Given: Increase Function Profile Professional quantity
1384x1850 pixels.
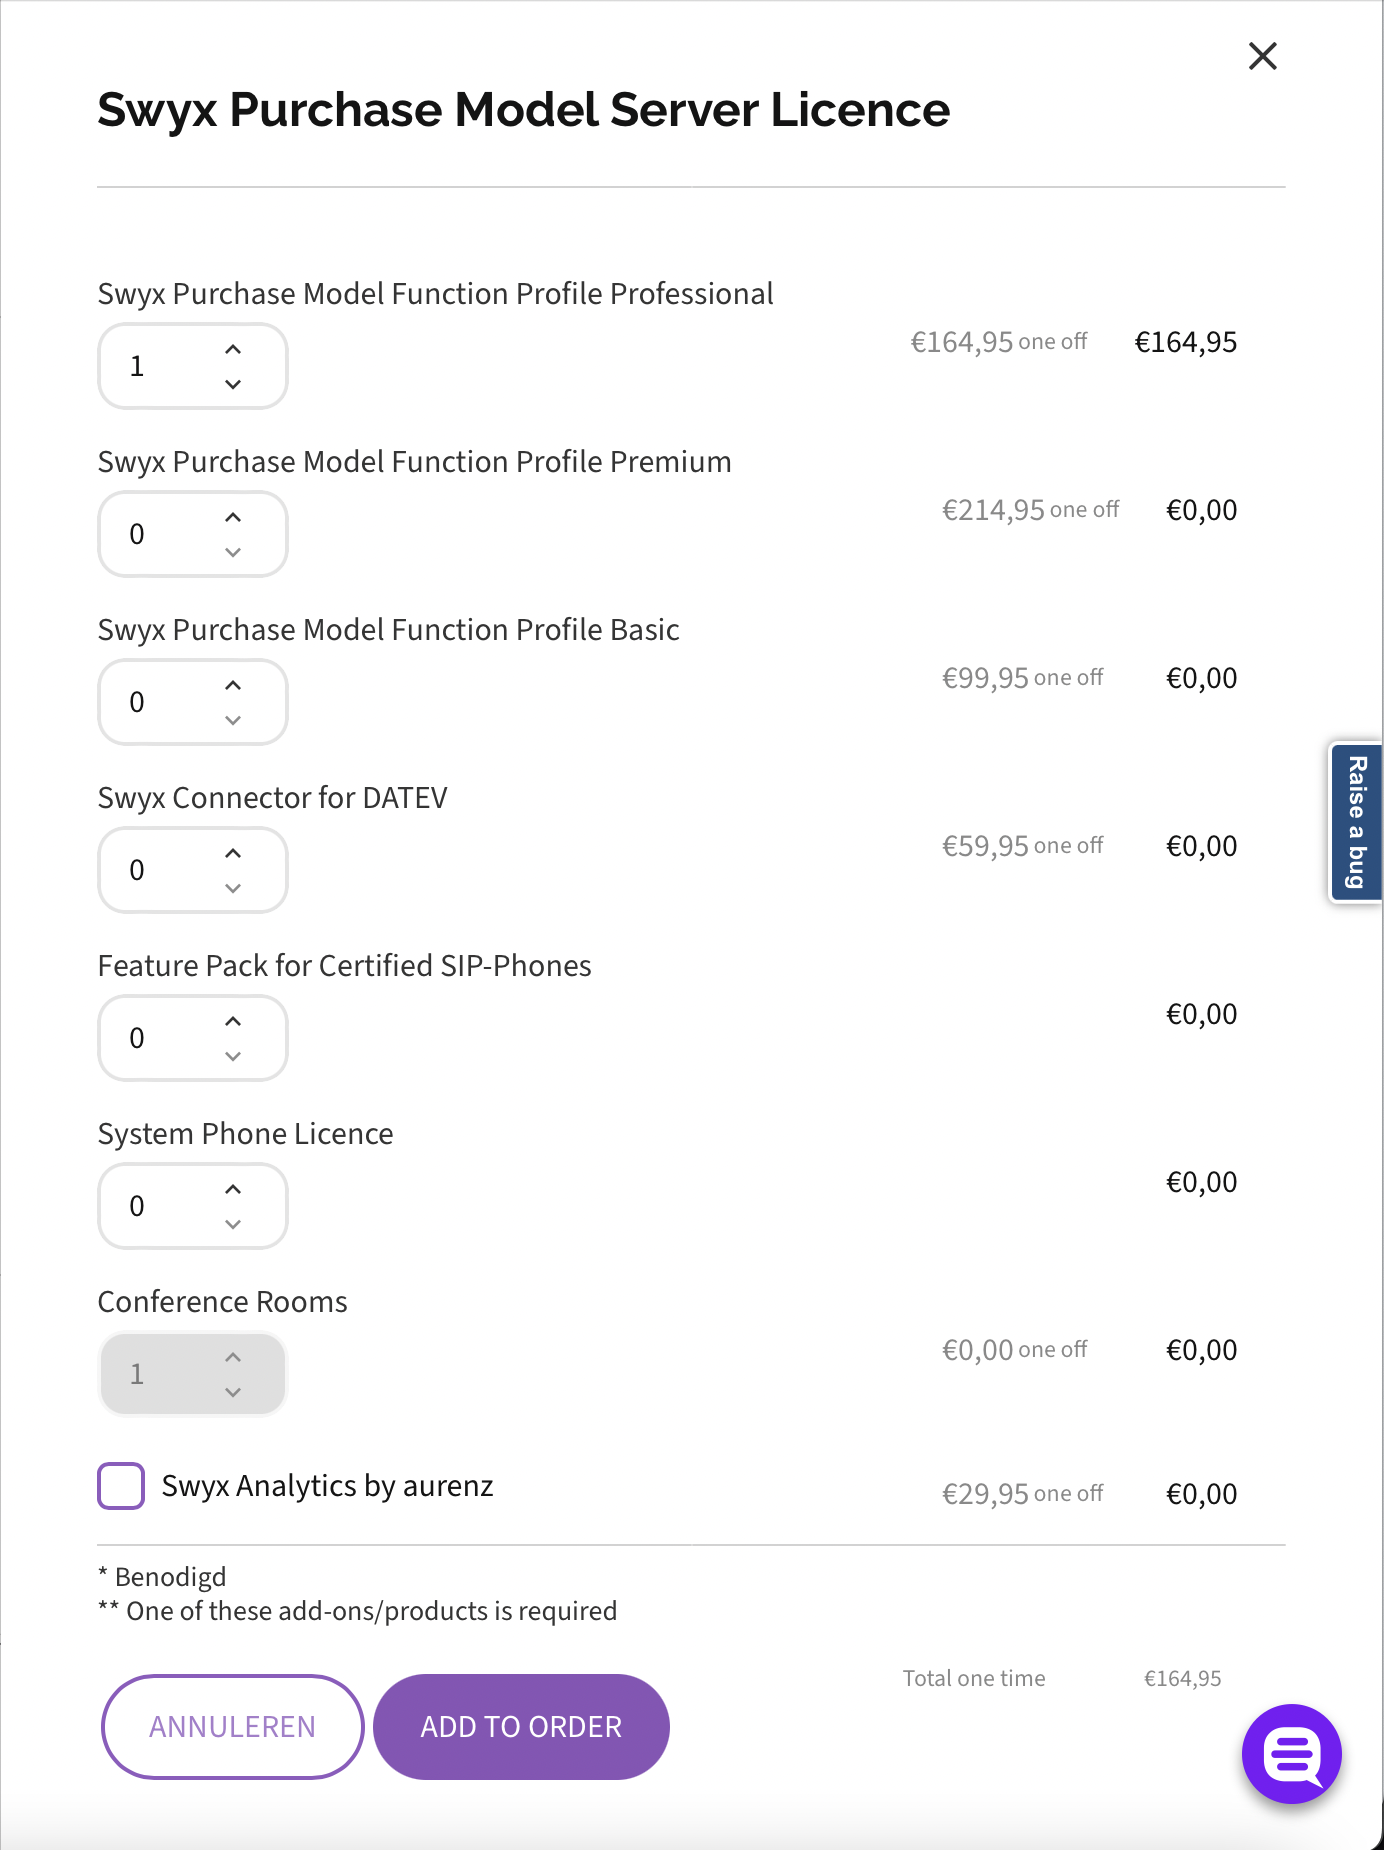Looking at the screenshot, I should pos(233,348).
